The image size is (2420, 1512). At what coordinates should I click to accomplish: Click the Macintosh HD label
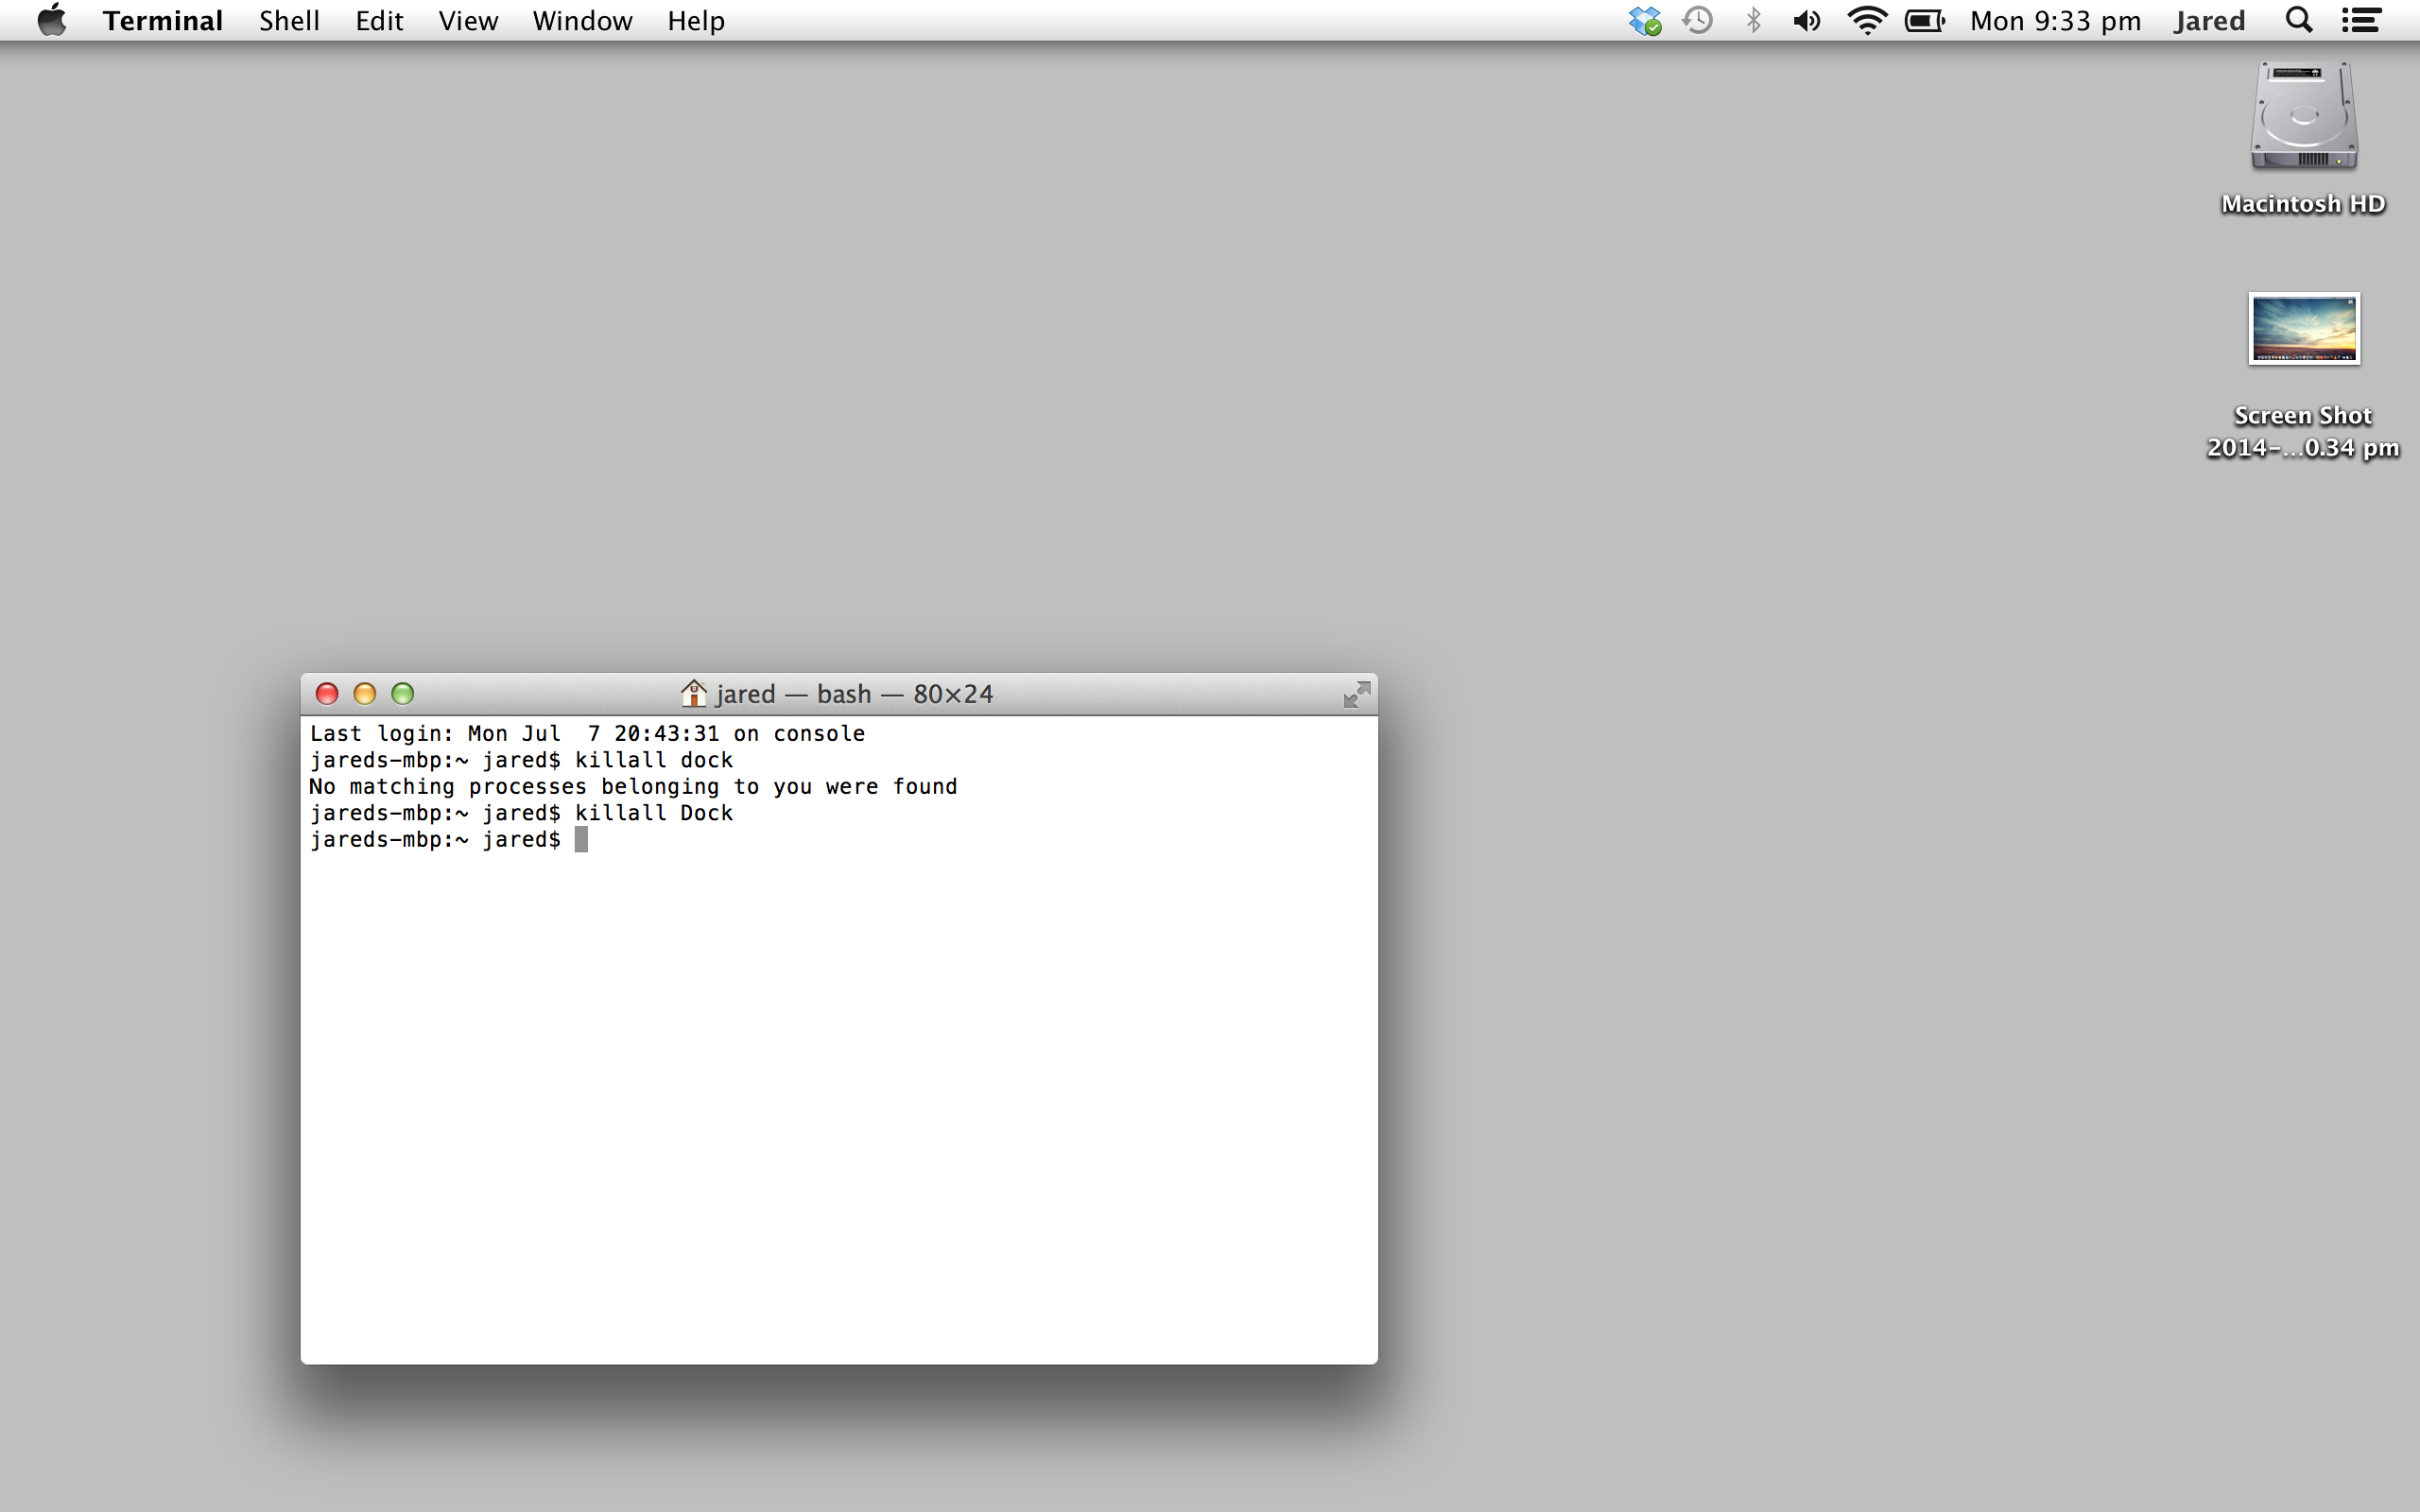pos(2303,204)
